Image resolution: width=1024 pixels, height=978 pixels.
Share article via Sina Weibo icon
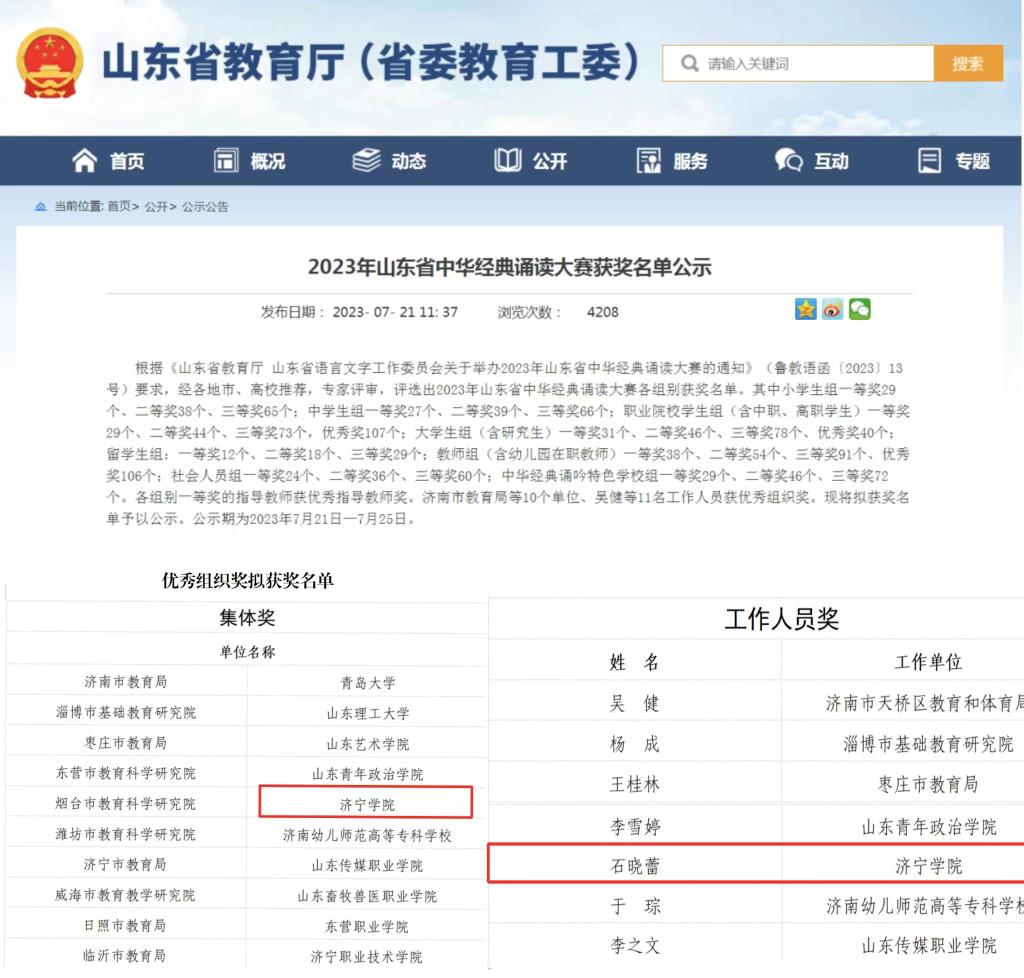(833, 310)
